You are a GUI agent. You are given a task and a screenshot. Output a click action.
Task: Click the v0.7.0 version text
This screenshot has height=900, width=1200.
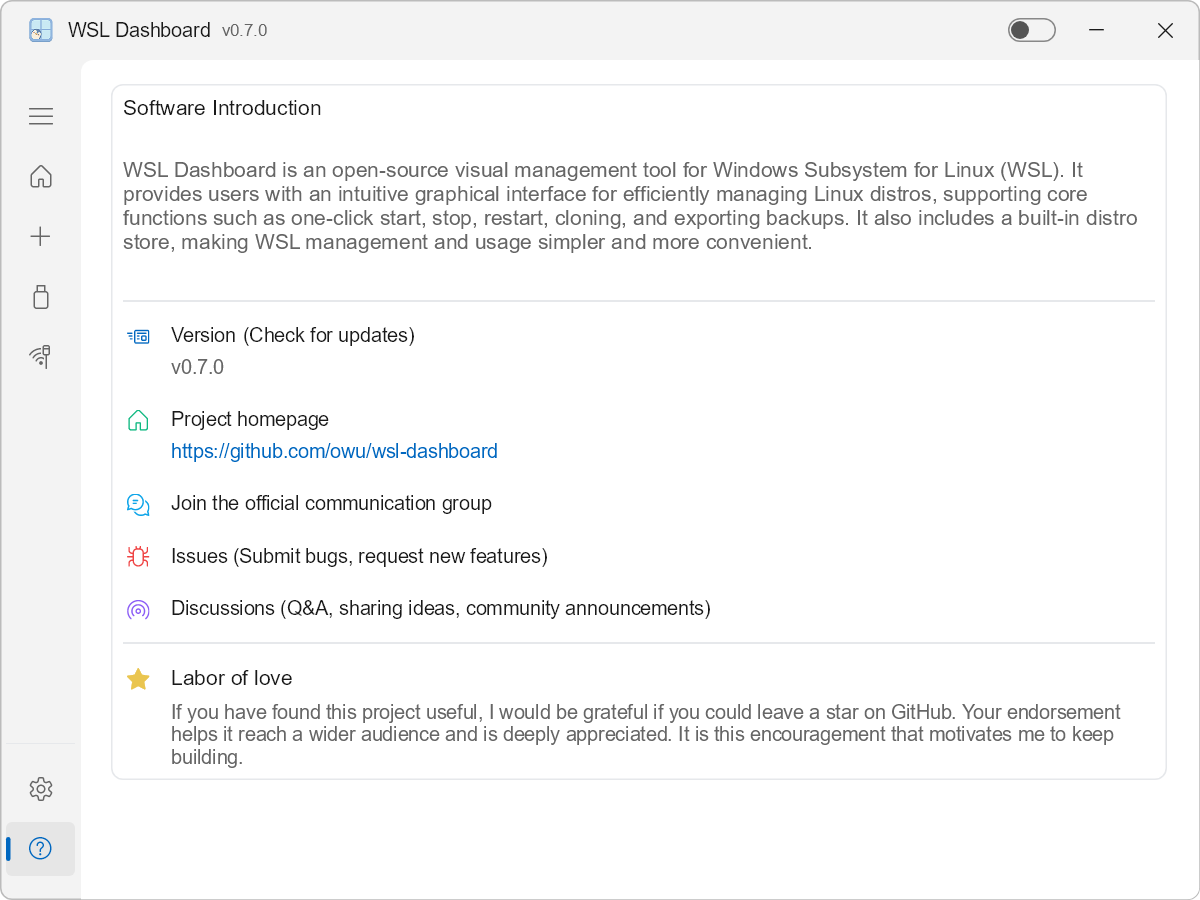click(x=197, y=367)
